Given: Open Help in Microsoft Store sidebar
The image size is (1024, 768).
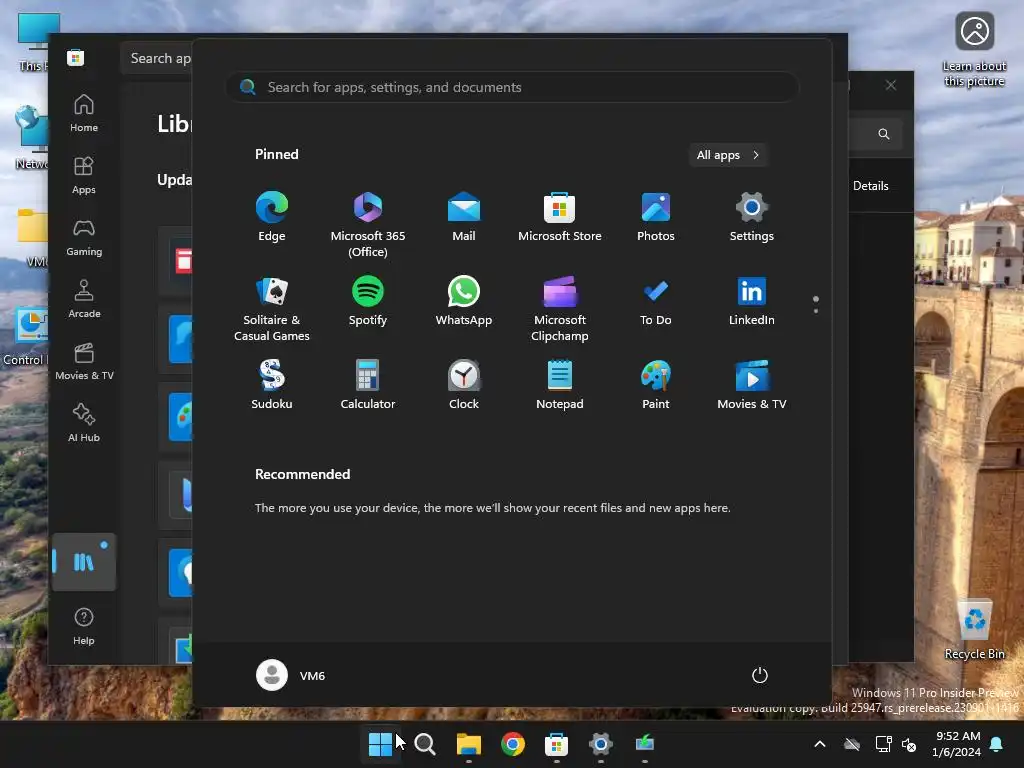Looking at the screenshot, I should pos(84,627).
